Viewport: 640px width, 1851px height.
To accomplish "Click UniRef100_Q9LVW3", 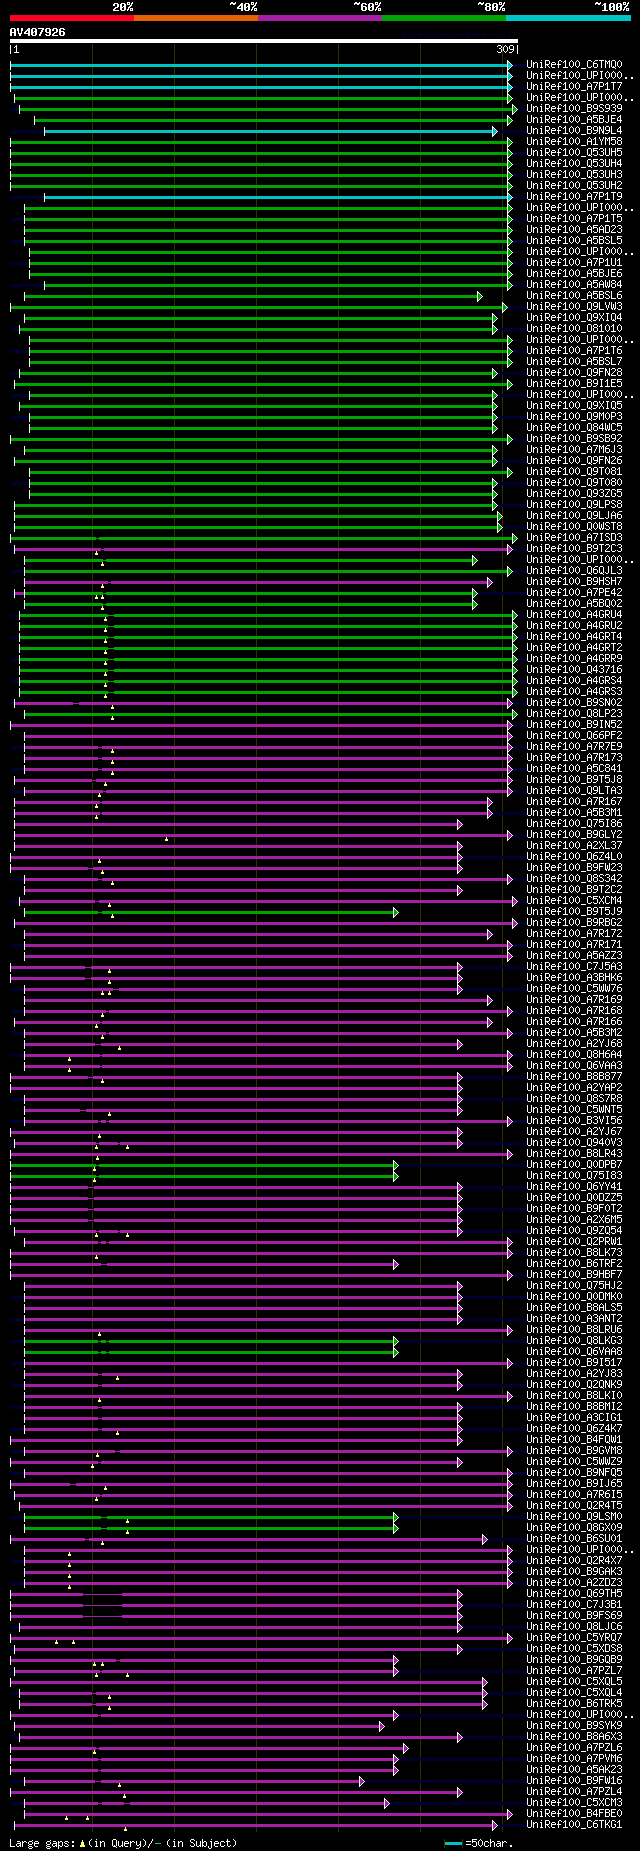I will (x=574, y=307).
